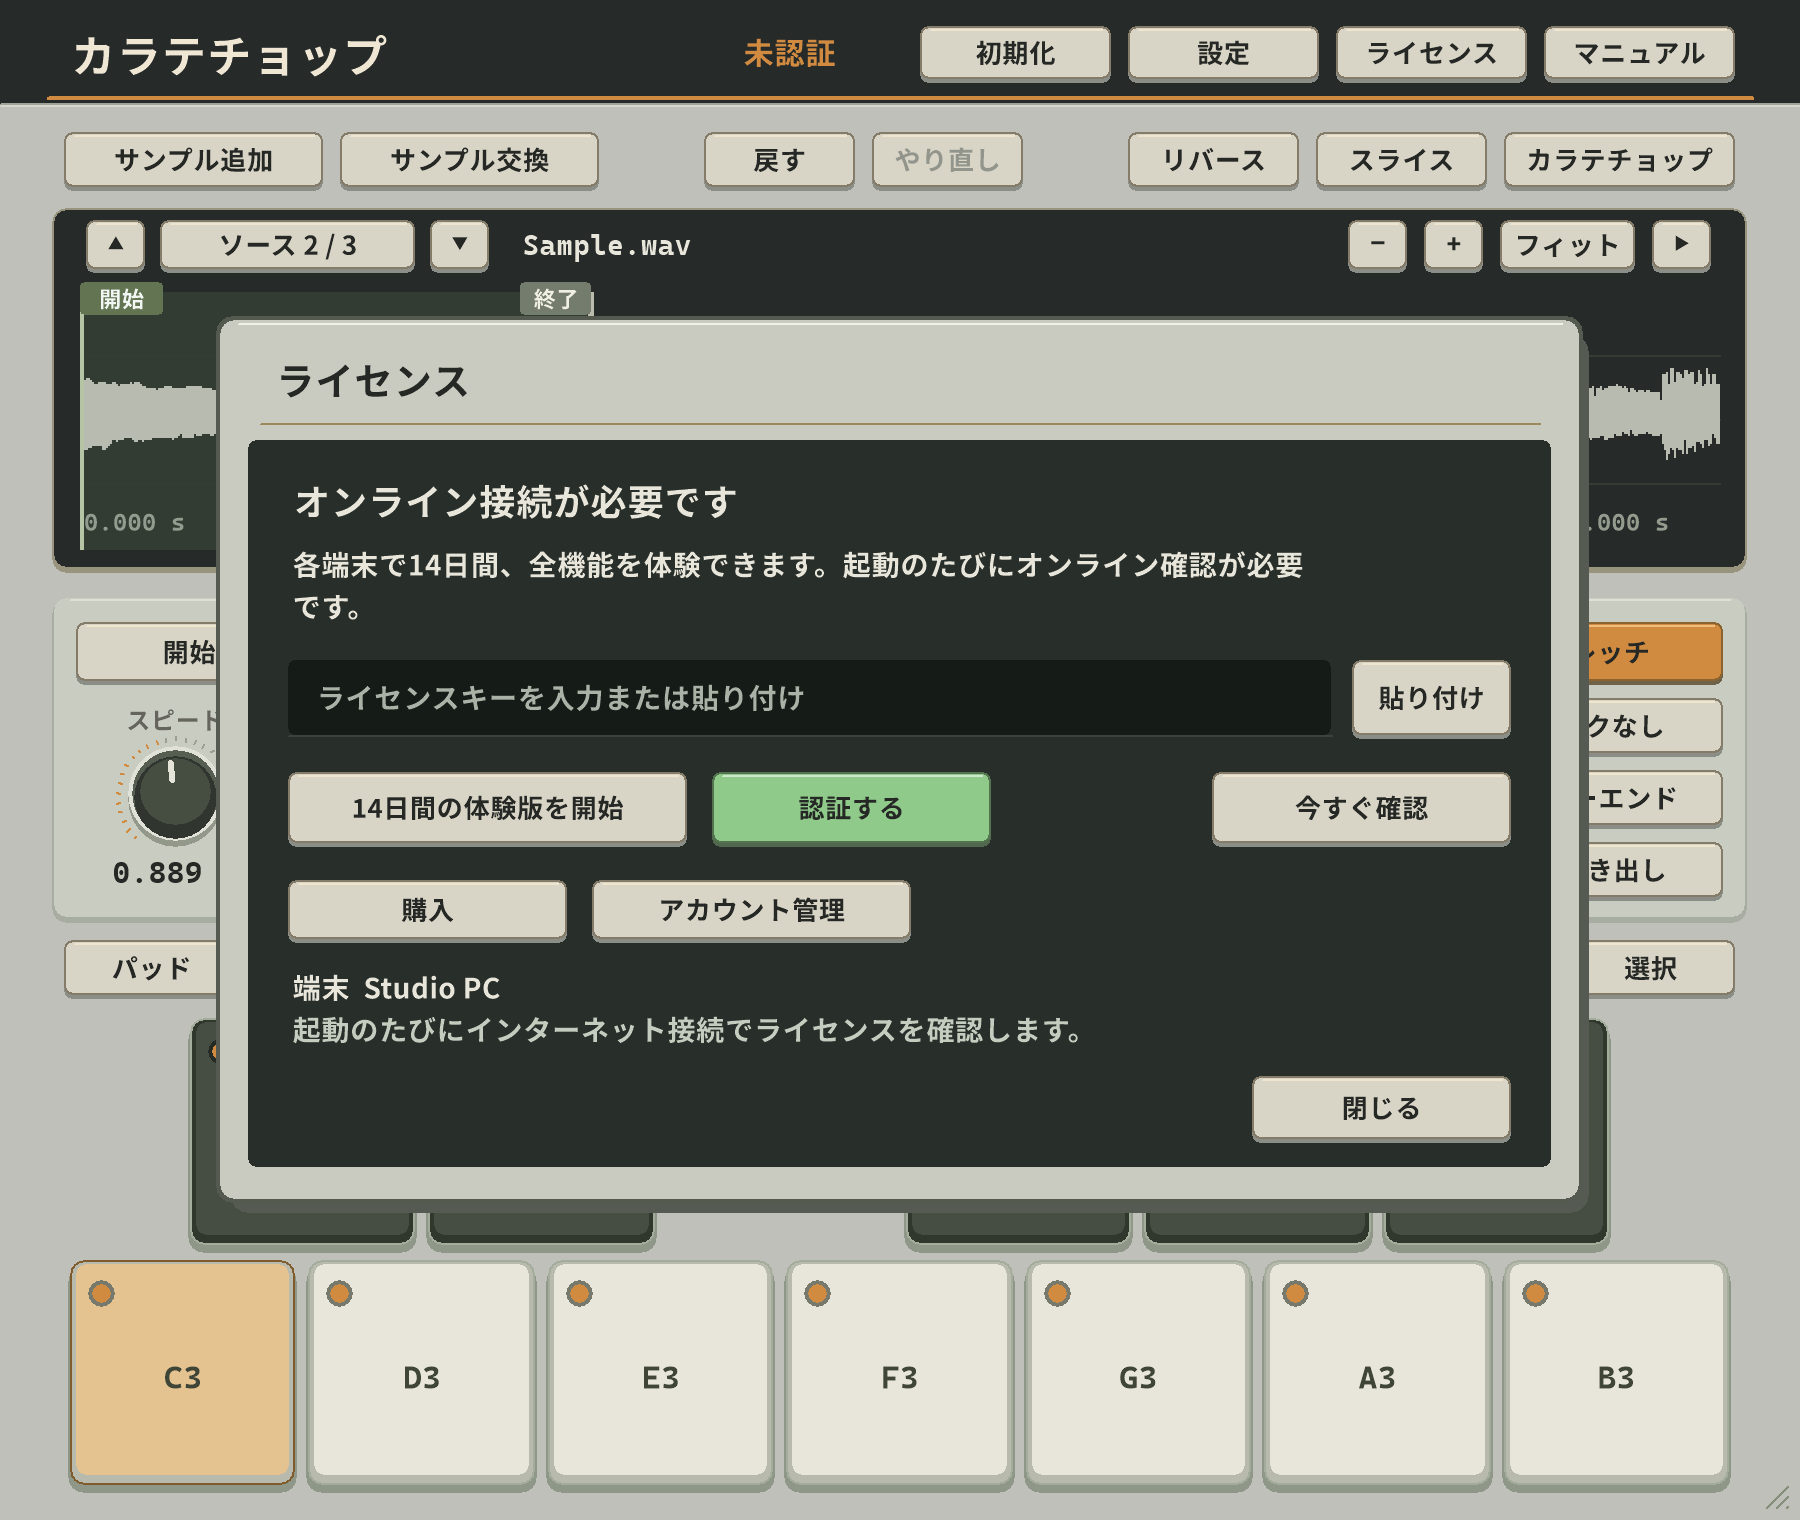1800x1520 pixels.
Task: Open the マニュアル manual
Action: pyautogui.click(x=1639, y=53)
